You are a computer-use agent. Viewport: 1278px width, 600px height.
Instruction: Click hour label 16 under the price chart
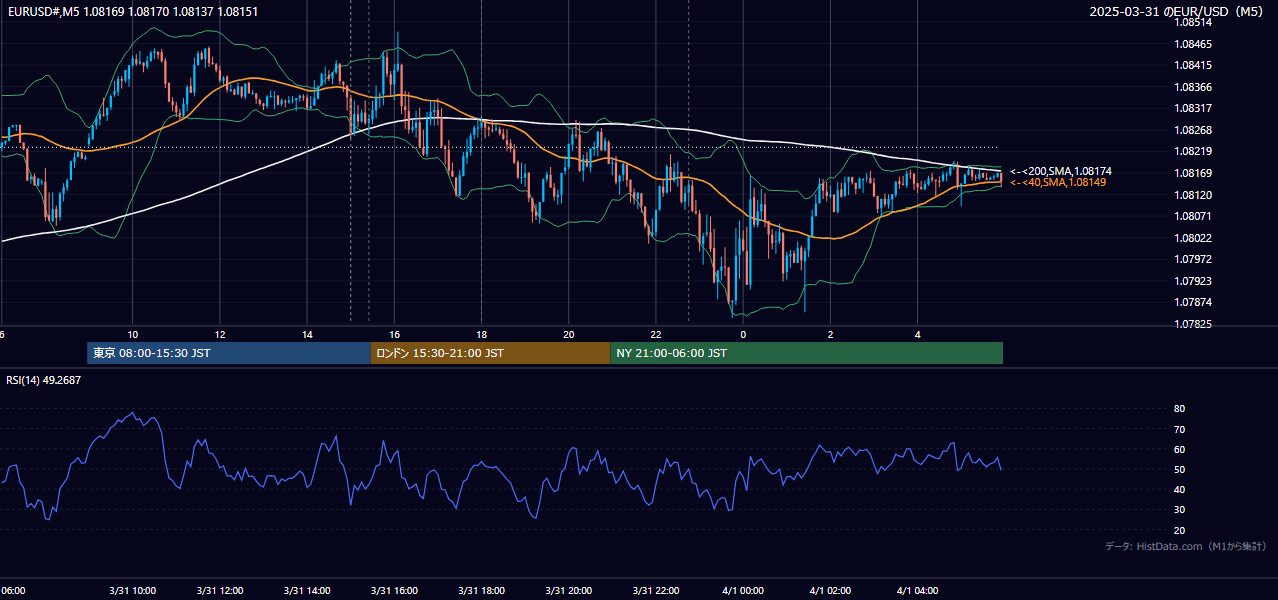(x=394, y=334)
